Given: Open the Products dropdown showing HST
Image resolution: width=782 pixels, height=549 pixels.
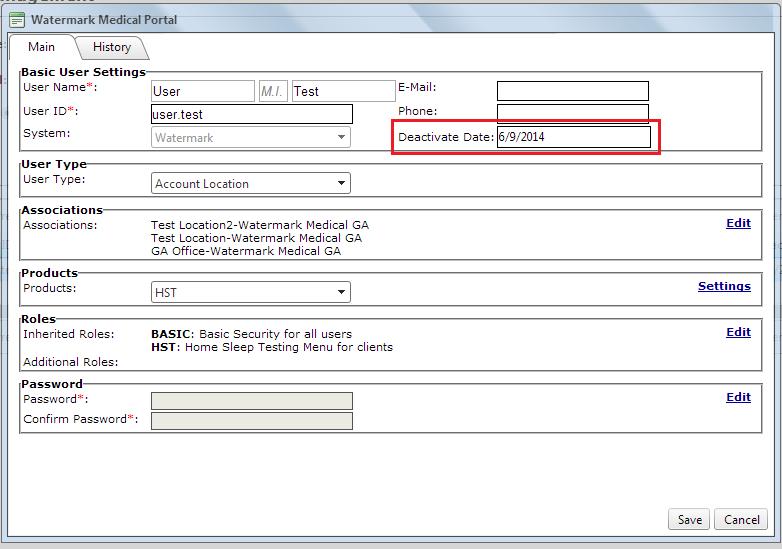Looking at the screenshot, I should click(251, 292).
